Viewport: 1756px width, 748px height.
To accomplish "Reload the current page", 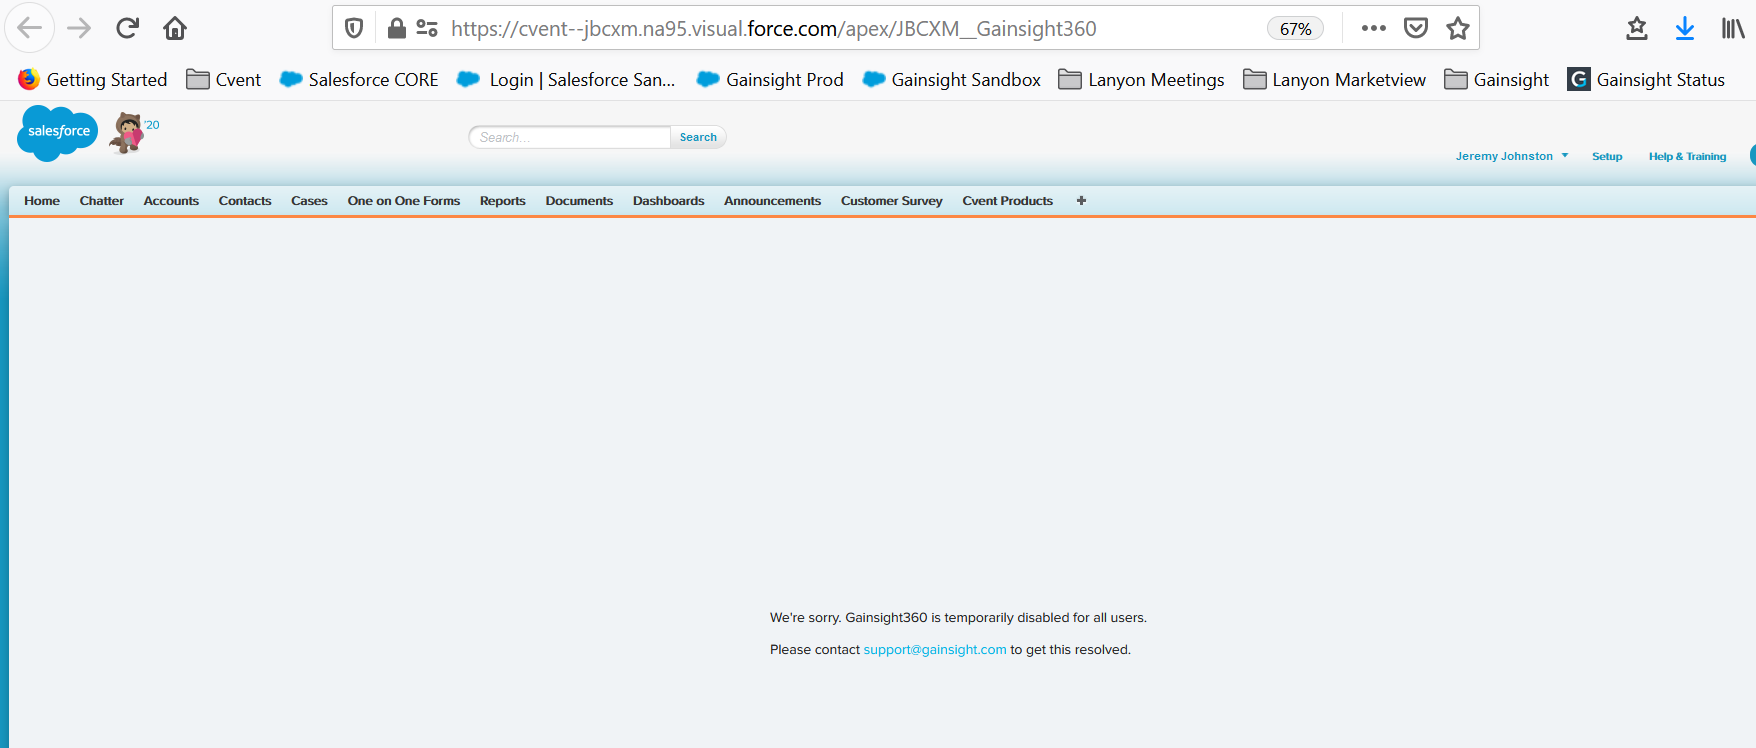I will [x=127, y=28].
